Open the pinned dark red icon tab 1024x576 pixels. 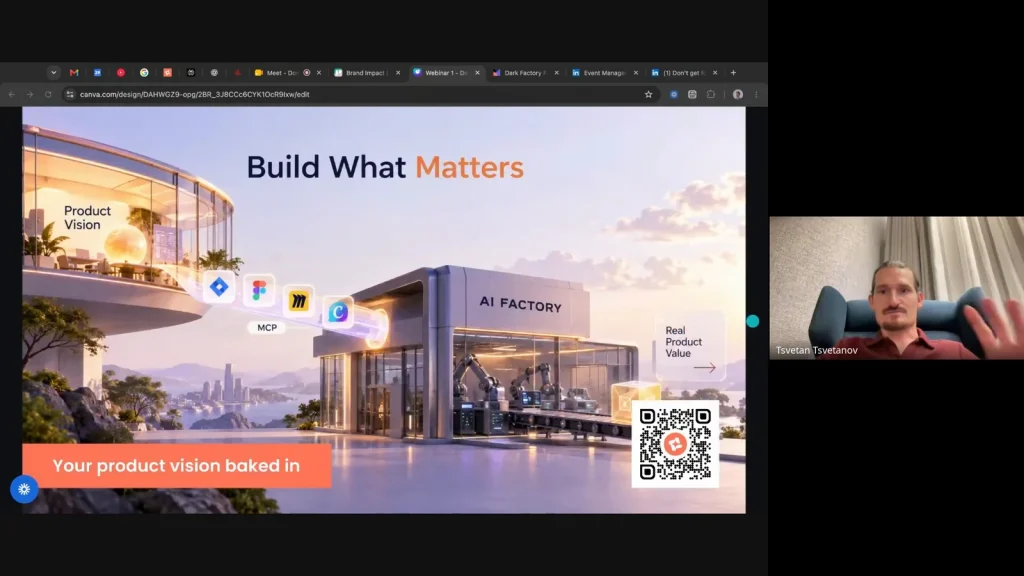(x=238, y=72)
